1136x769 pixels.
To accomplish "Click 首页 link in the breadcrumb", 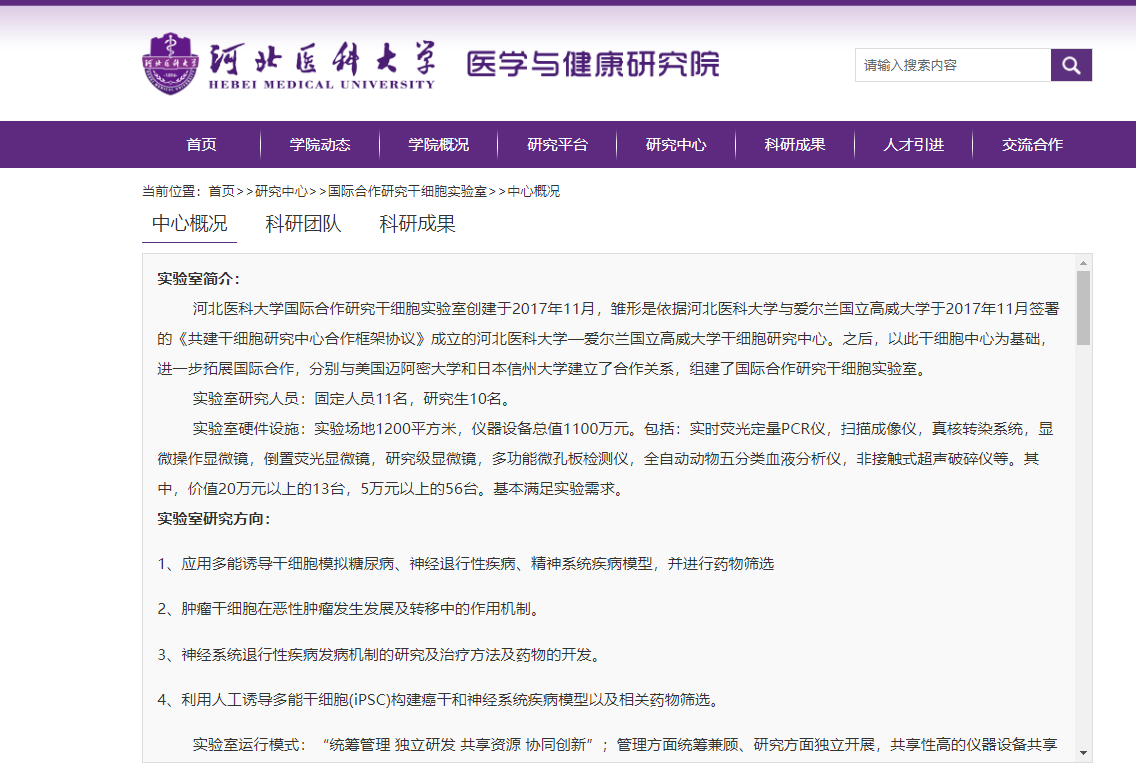I will (x=221, y=191).
